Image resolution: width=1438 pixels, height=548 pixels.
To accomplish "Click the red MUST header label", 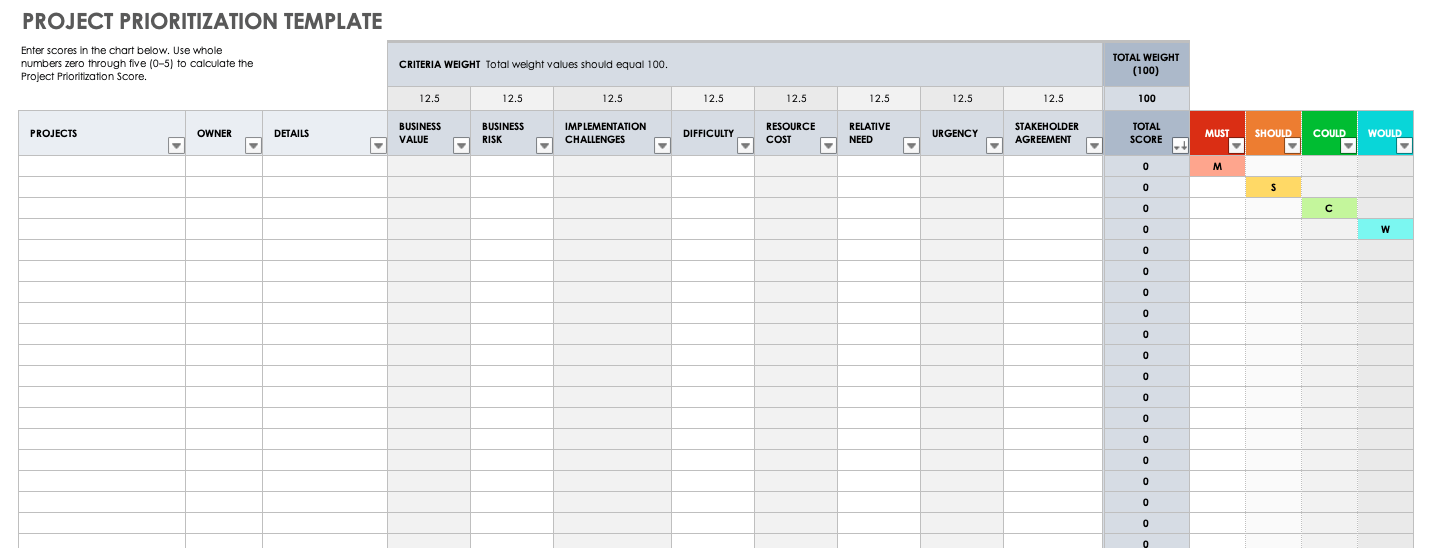I will [1217, 133].
